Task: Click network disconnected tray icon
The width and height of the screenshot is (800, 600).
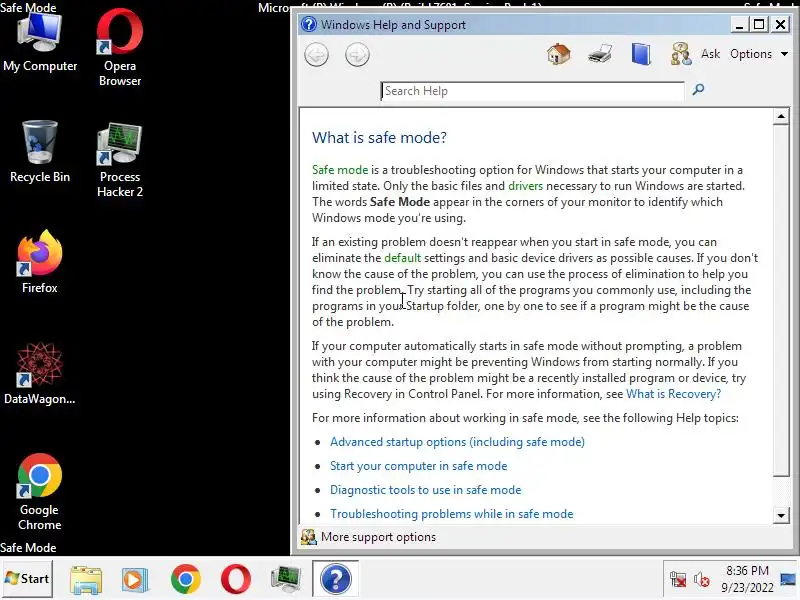Action: click(678, 580)
